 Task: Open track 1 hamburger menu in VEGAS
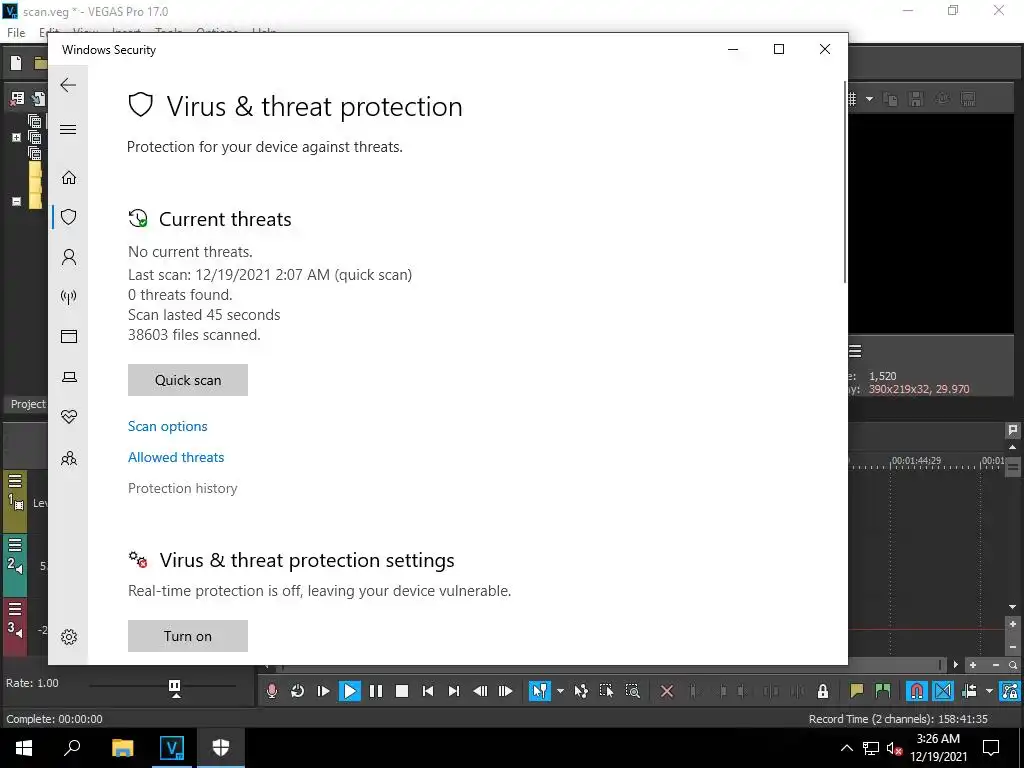[x=15, y=481]
